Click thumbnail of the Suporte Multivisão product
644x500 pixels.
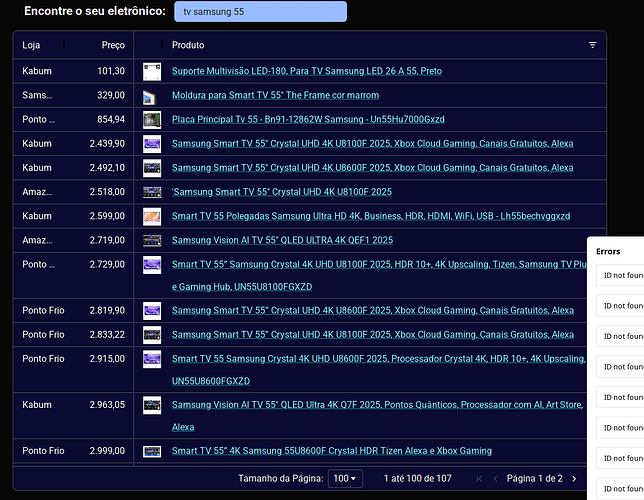pyautogui.click(x=152, y=71)
